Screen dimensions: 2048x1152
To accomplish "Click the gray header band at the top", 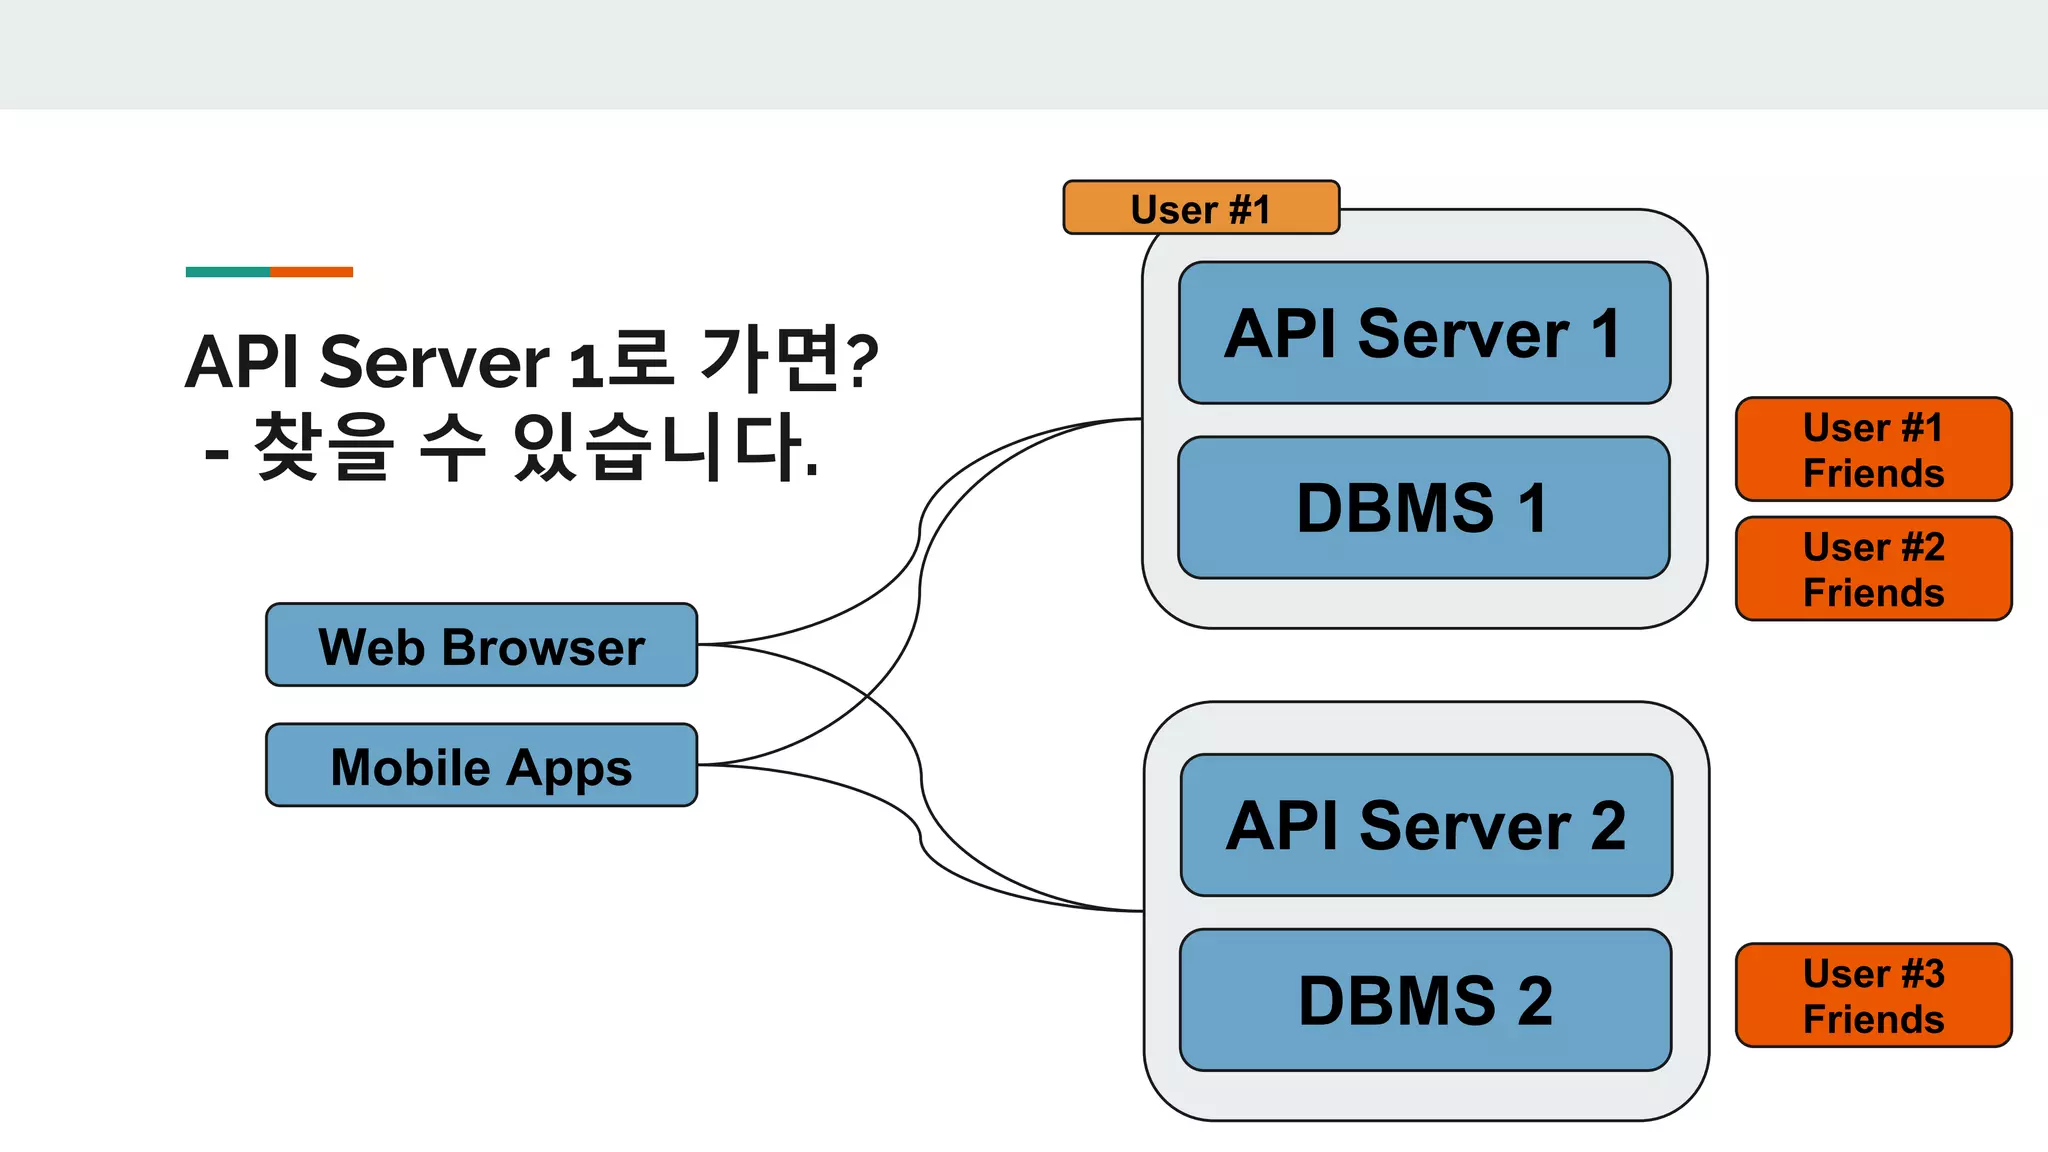I will (x=1024, y=54).
